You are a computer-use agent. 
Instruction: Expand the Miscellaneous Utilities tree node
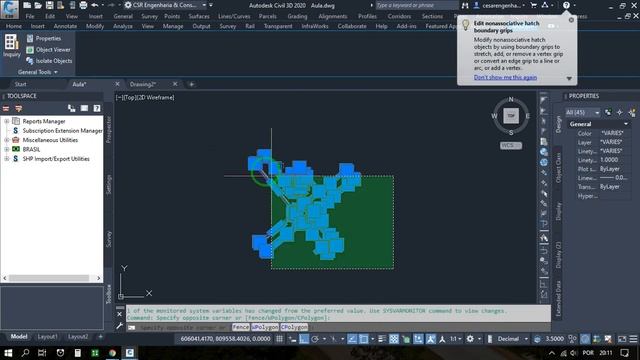tap(7, 140)
